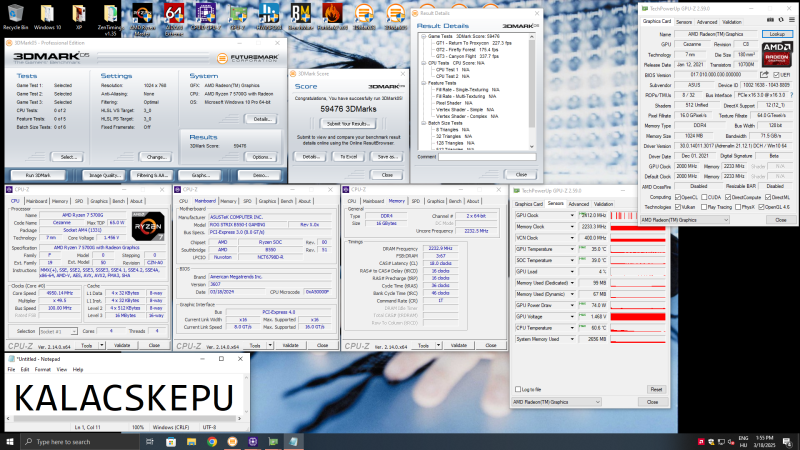This screenshot has height=450, width=800.
Task: Open the Notepad Format menu
Action: (42, 369)
